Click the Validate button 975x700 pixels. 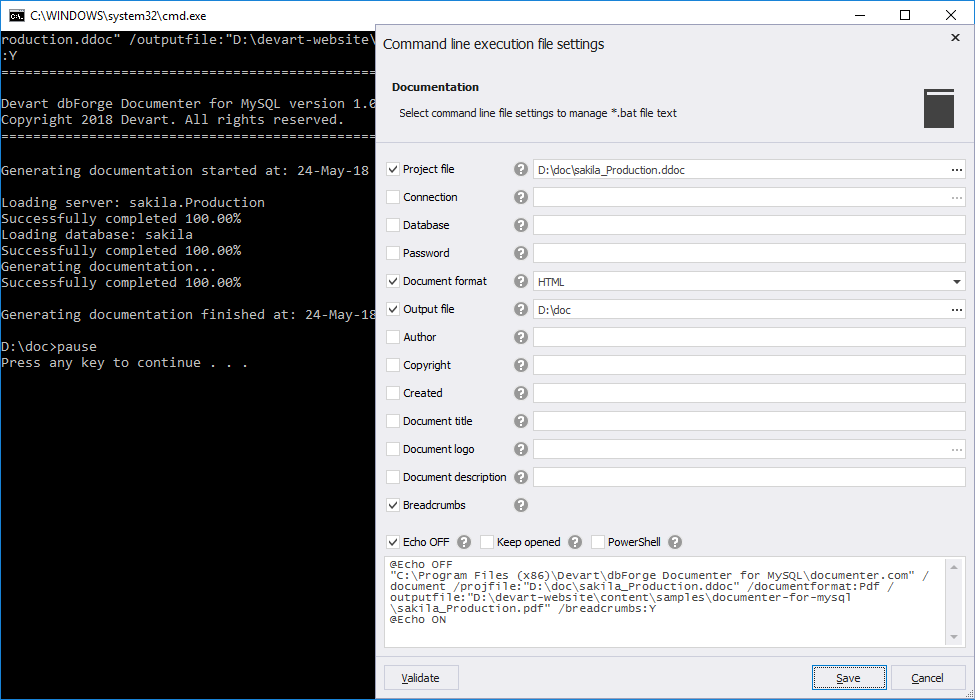(421, 678)
